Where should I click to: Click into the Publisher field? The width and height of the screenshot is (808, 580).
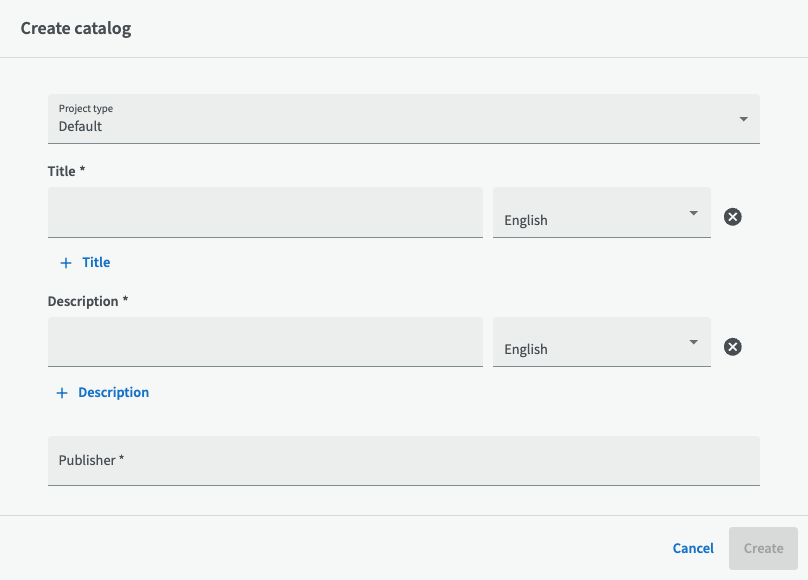pyautogui.click(x=403, y=460)
